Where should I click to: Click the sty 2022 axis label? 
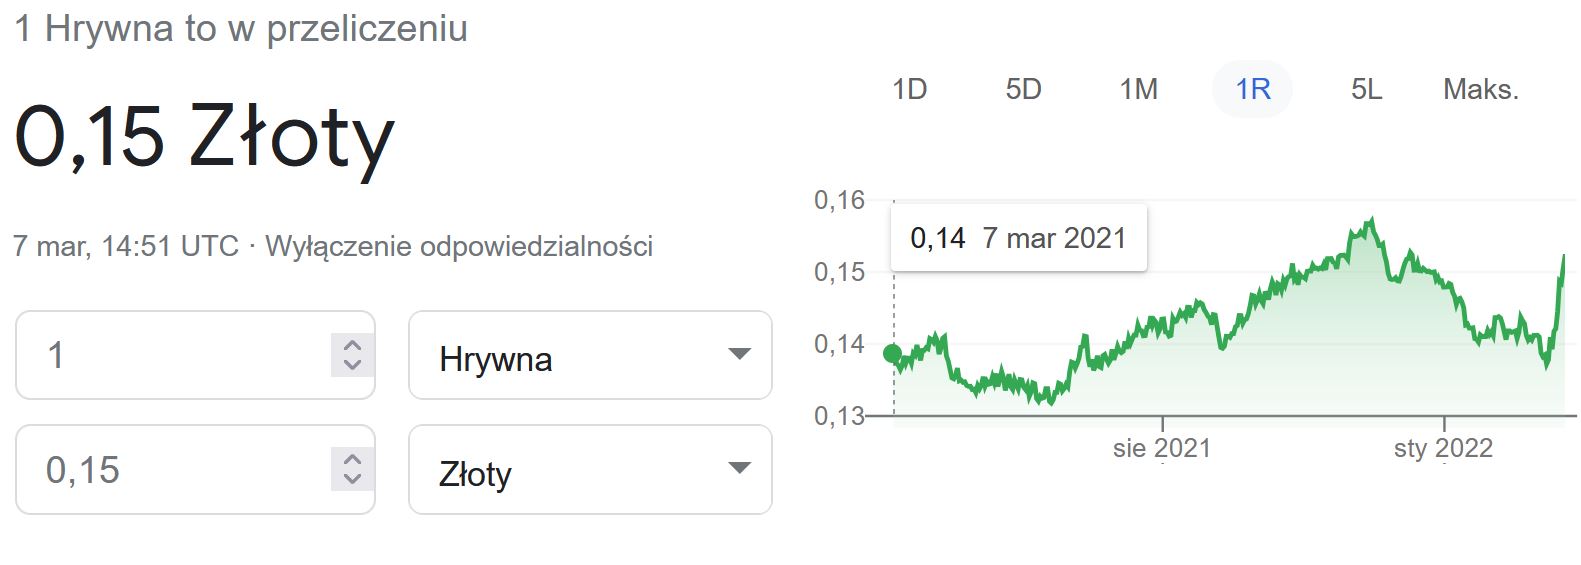pyautogui.click(x=1443, y=448)
